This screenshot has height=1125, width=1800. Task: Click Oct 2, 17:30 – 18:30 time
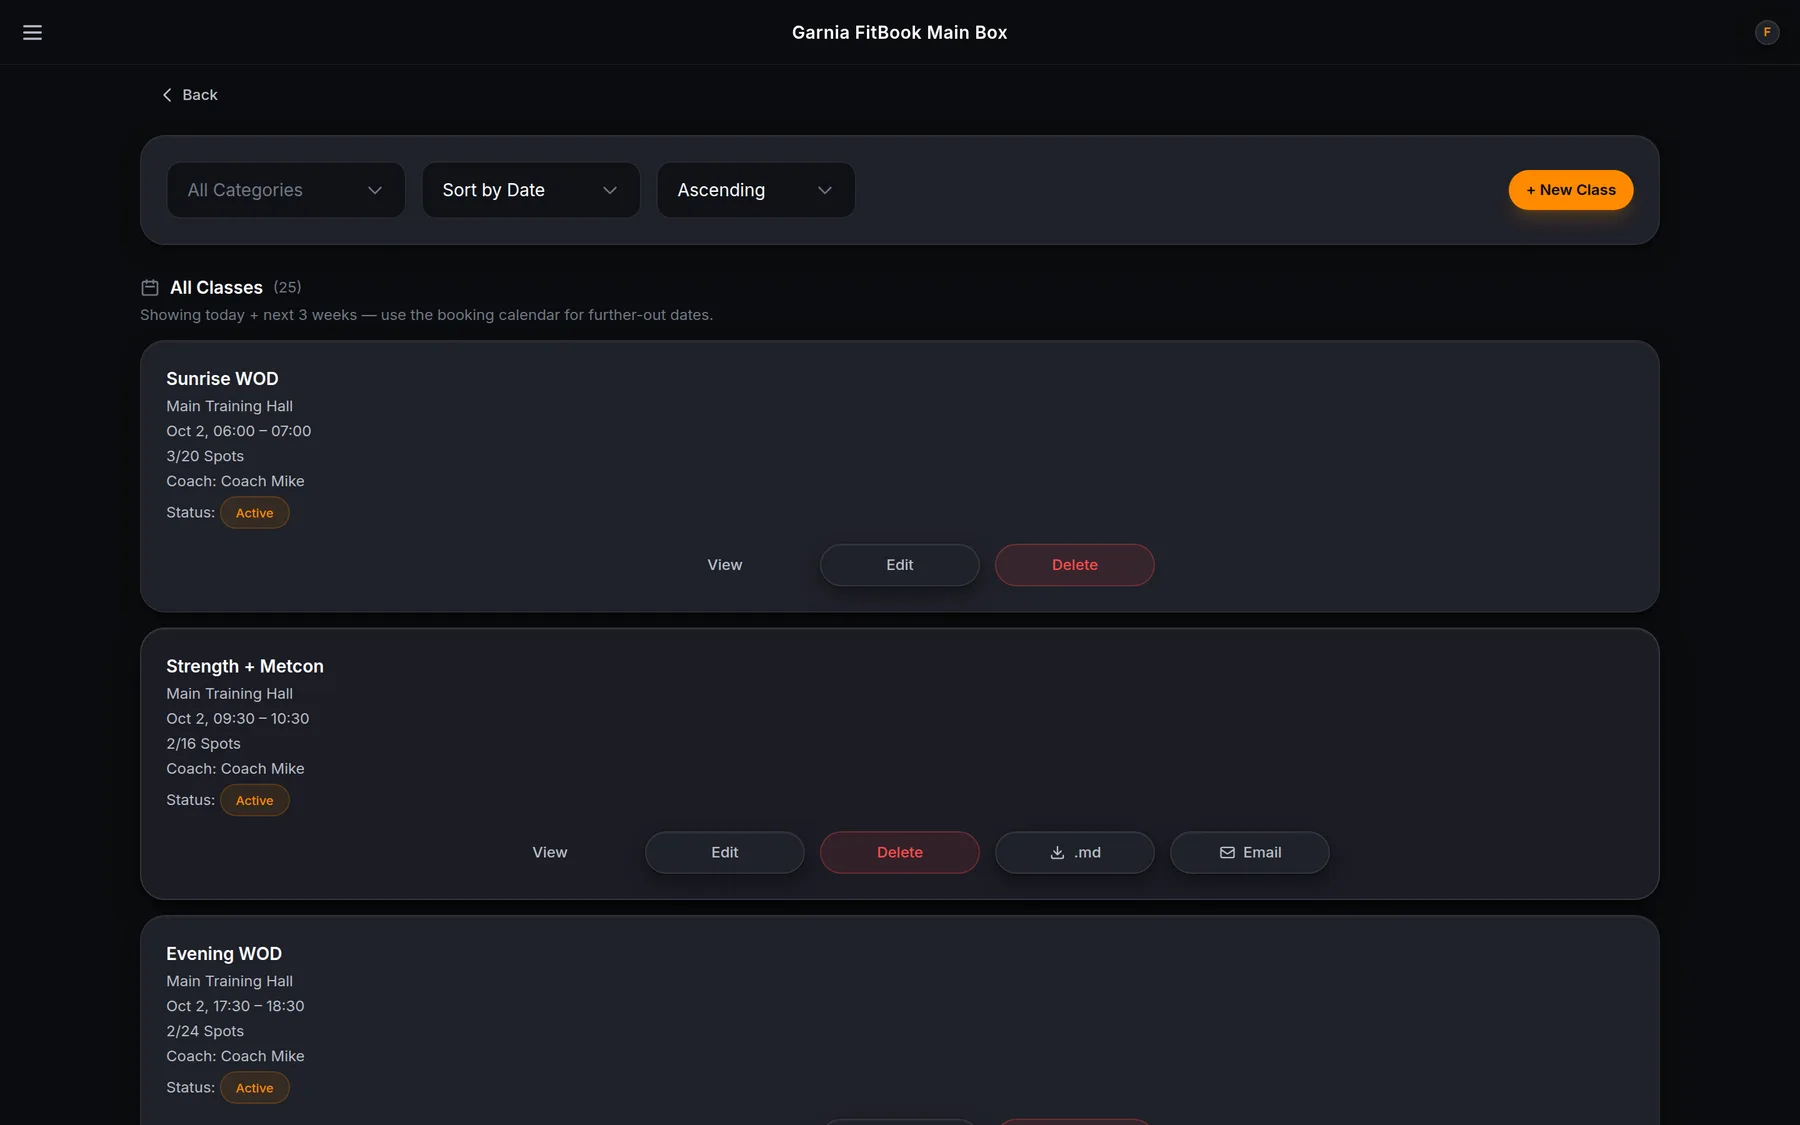[x=235, y=1006]
